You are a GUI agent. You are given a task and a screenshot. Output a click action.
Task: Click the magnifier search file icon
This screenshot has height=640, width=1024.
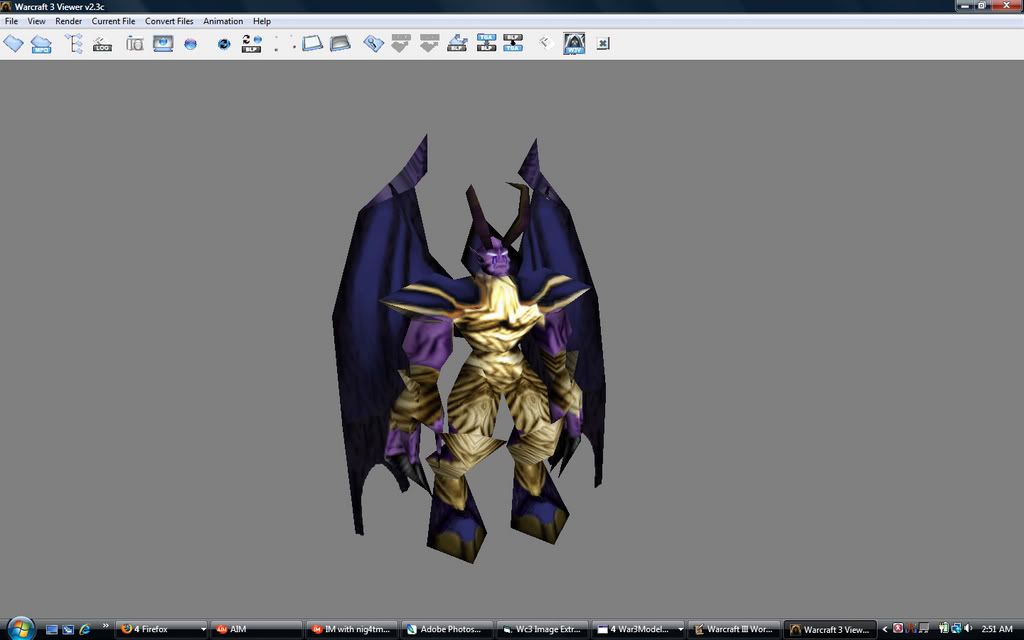373,44
